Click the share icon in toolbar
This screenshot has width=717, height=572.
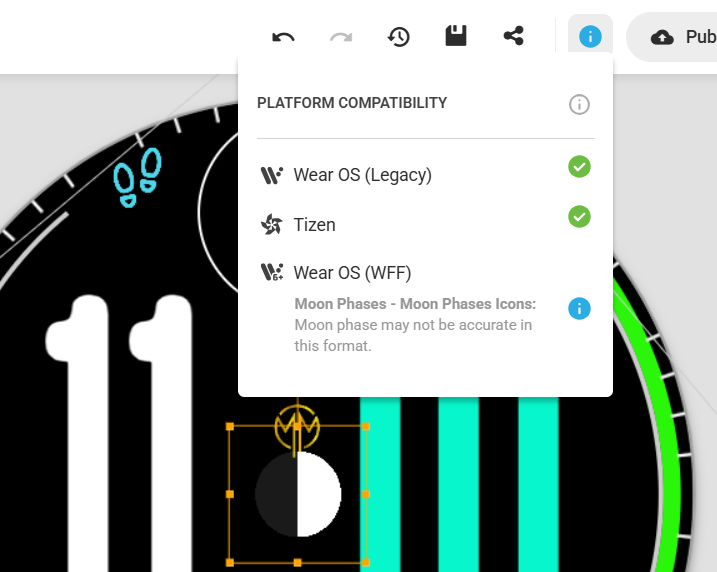pyautogui.click(x=514, y=36)
